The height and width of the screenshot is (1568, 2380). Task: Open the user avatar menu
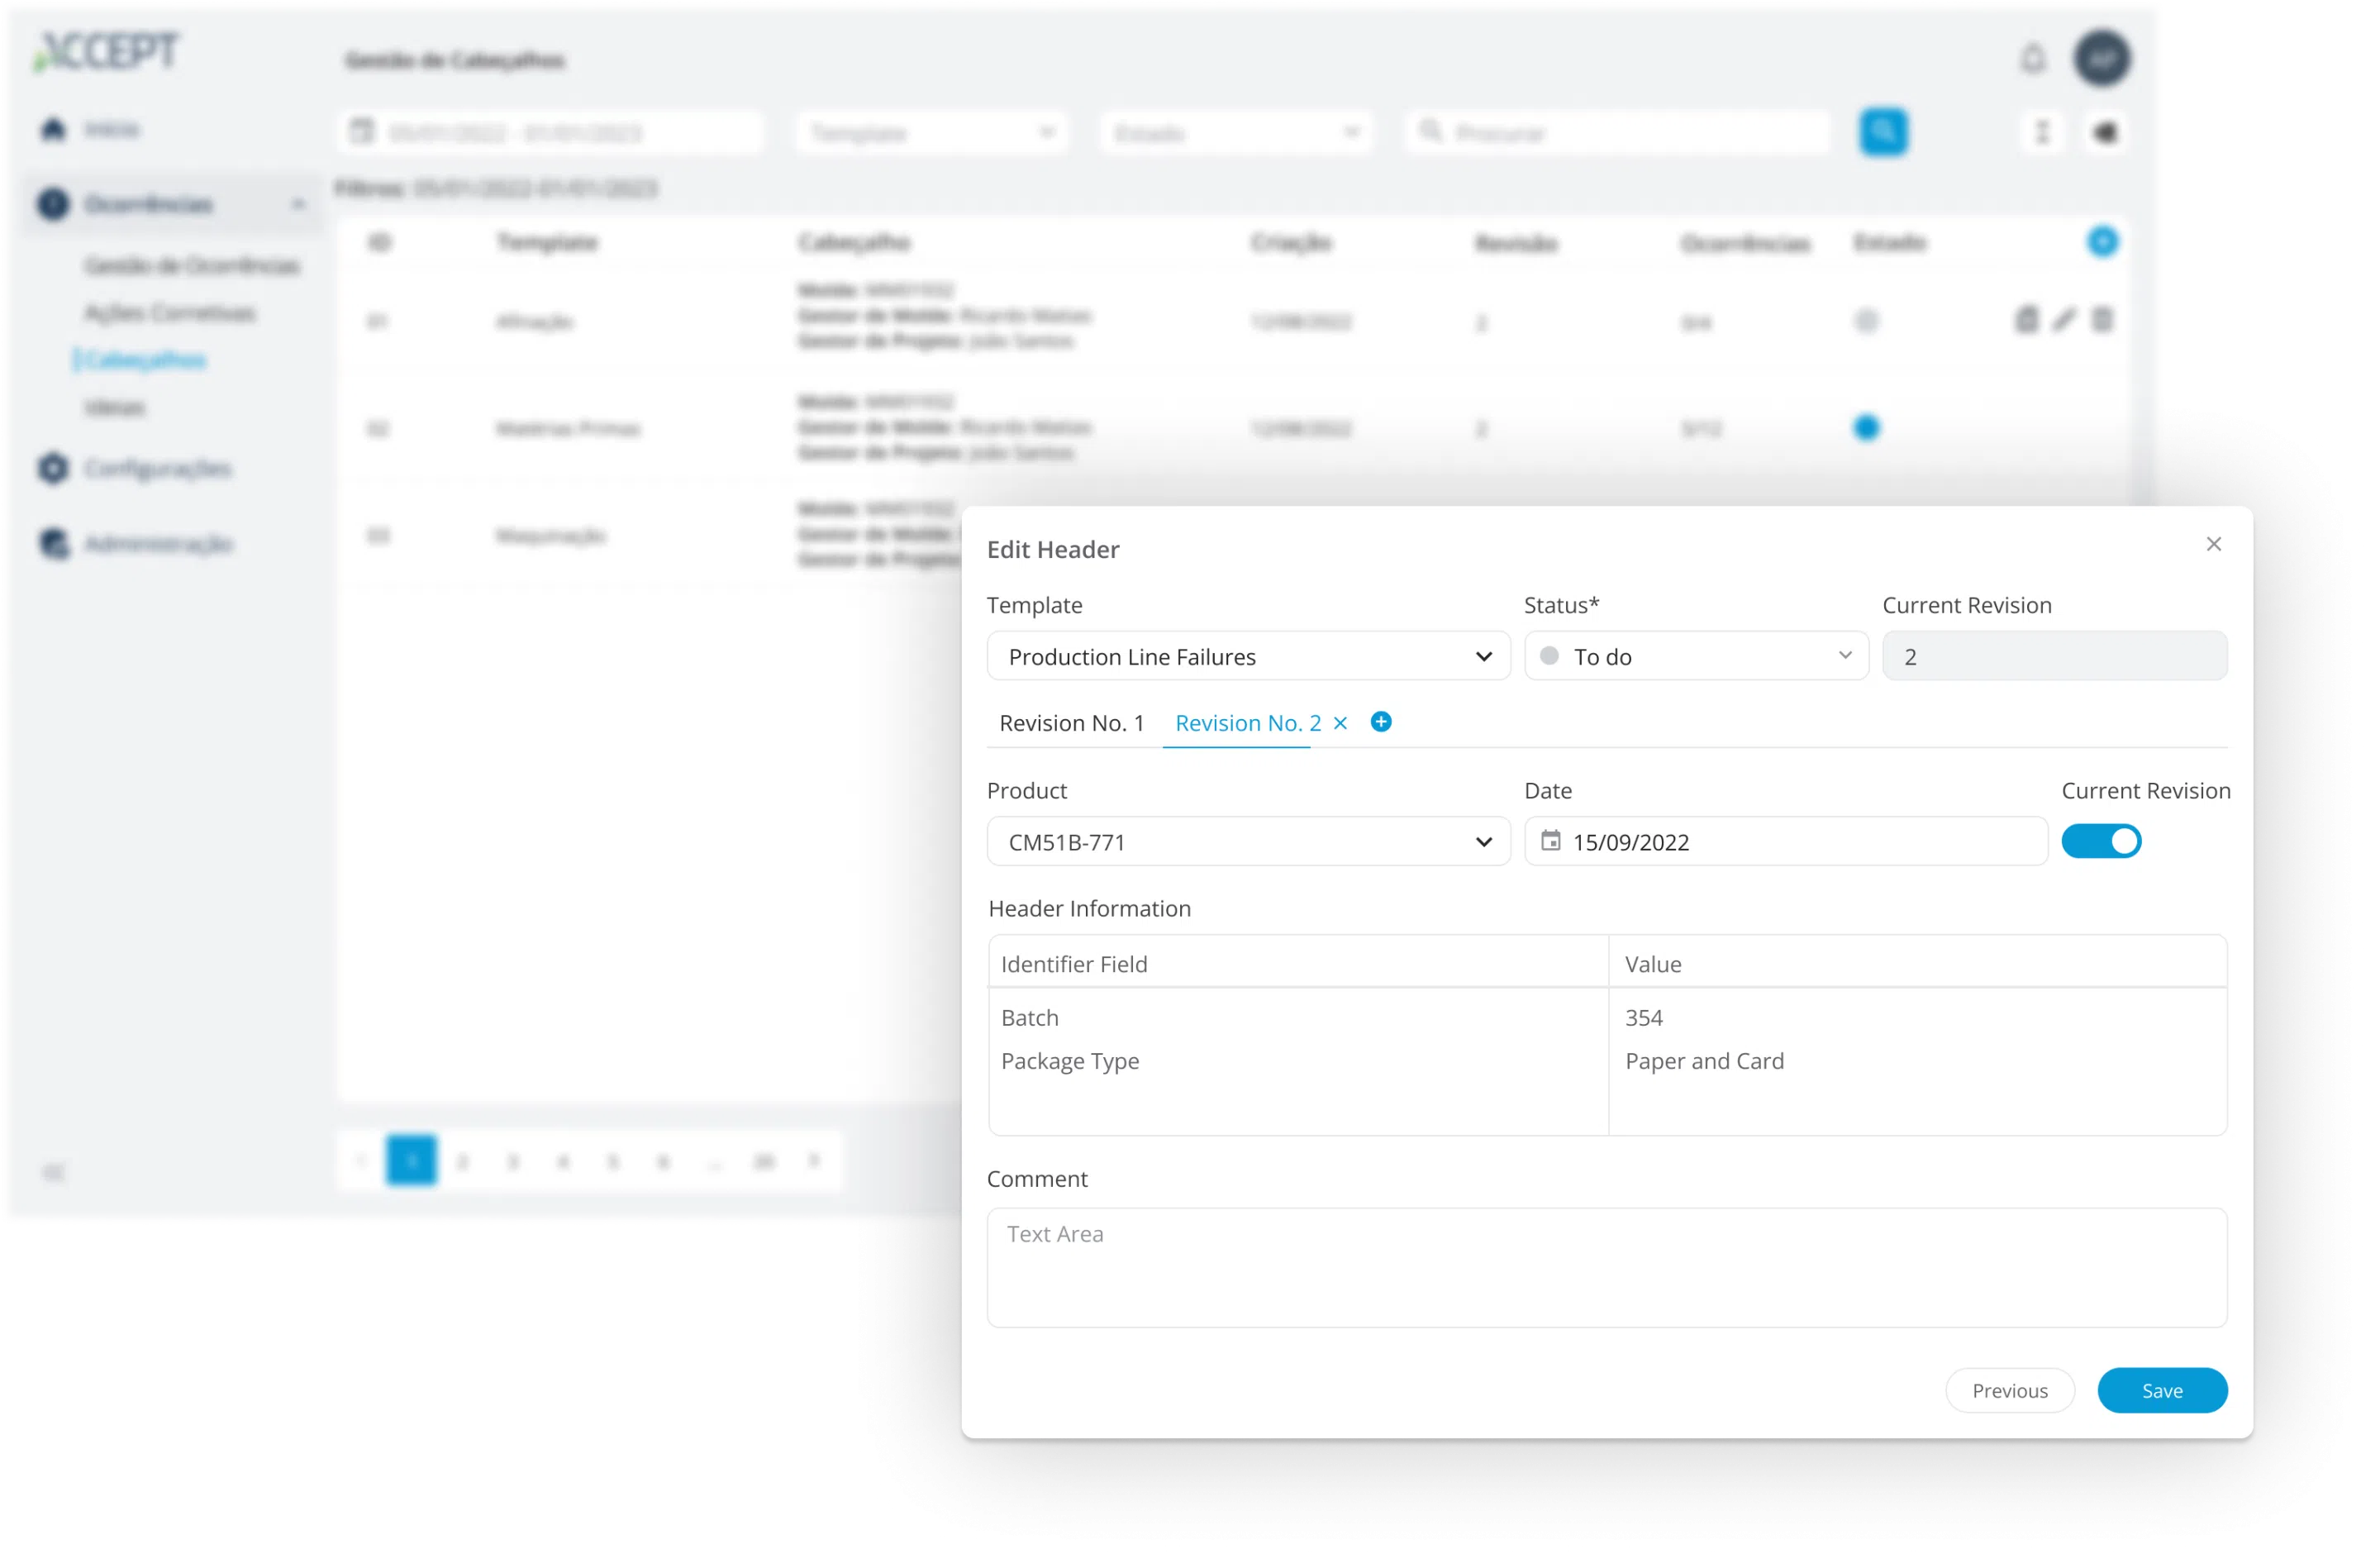(2102, 59)
